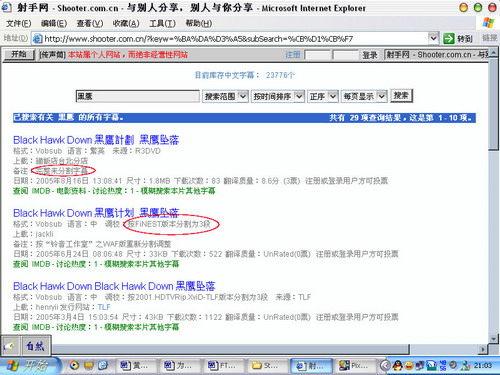Click the Windows flag logo at the menu bar's right

tap(488, 23)
